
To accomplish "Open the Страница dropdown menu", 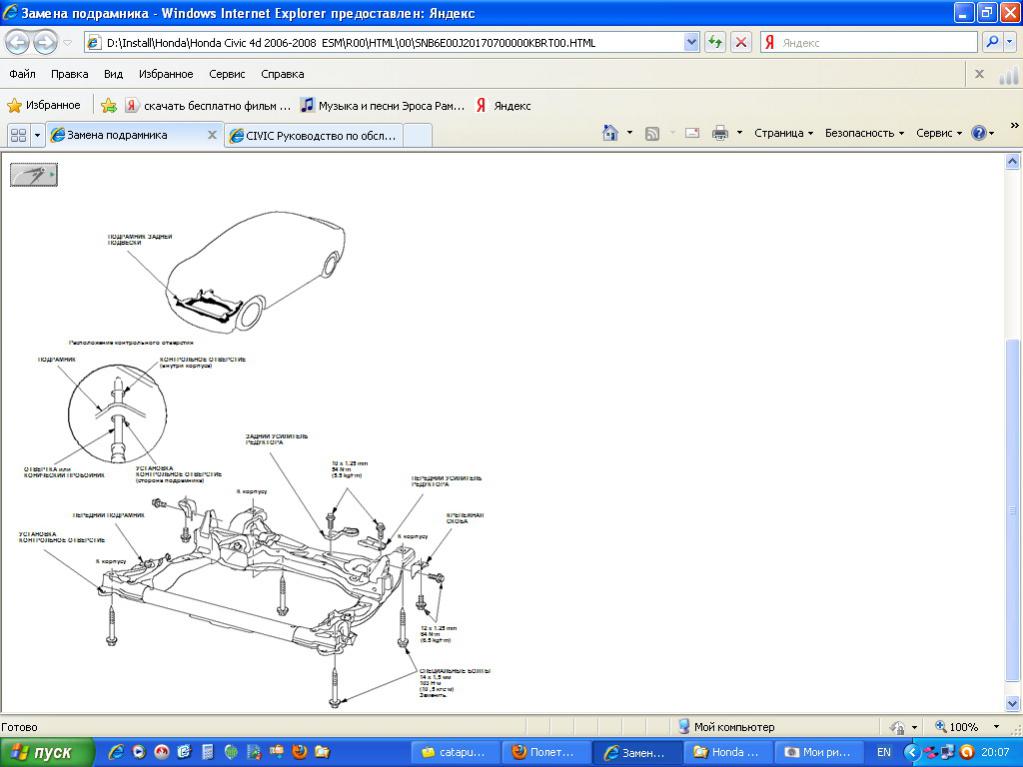I will [x=783, y=133].
